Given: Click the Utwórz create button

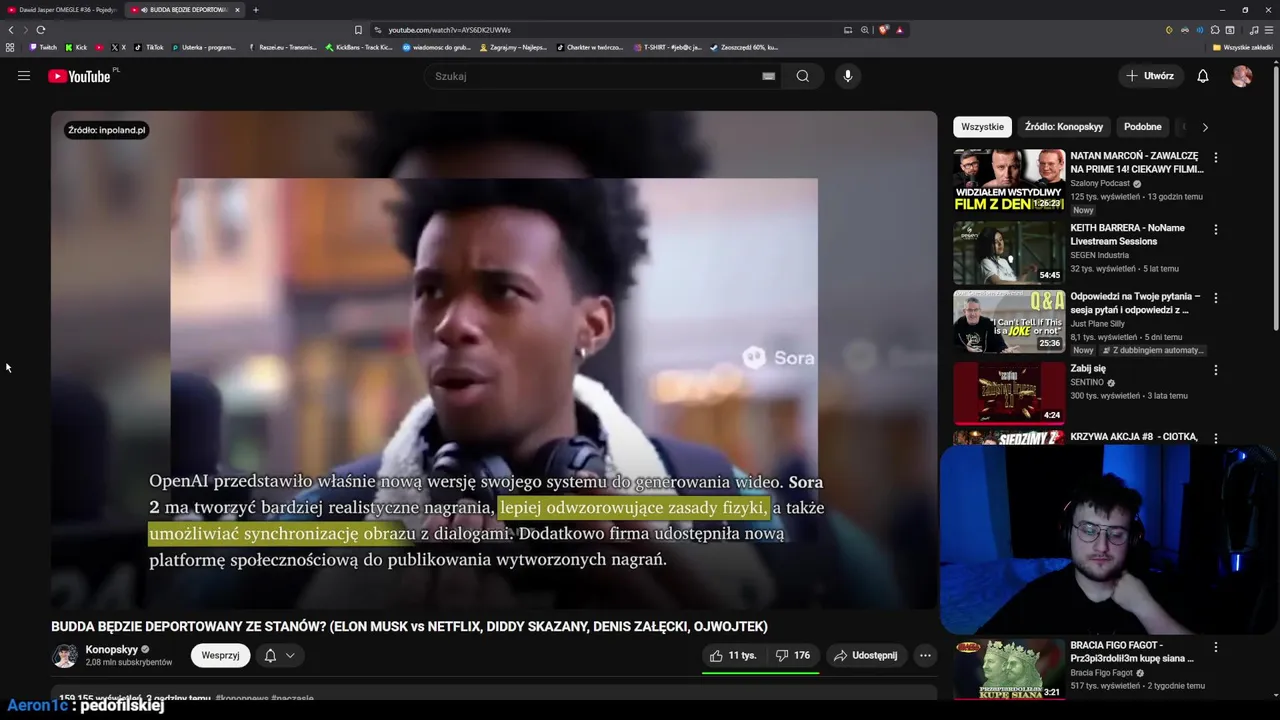Looking at the screenshot, I should 1150,76.
